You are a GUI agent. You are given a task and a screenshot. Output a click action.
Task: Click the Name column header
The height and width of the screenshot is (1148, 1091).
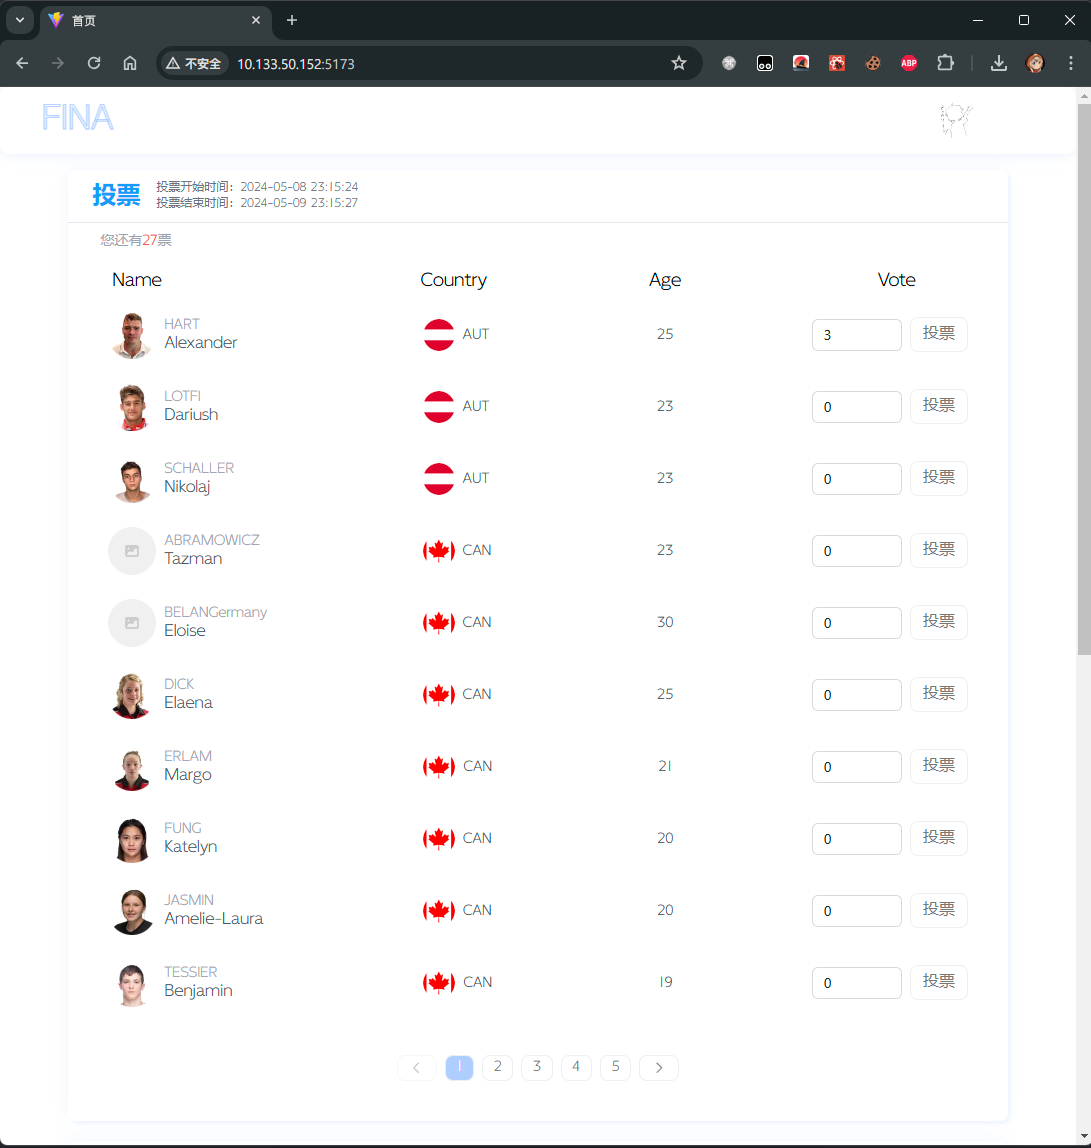136,280
